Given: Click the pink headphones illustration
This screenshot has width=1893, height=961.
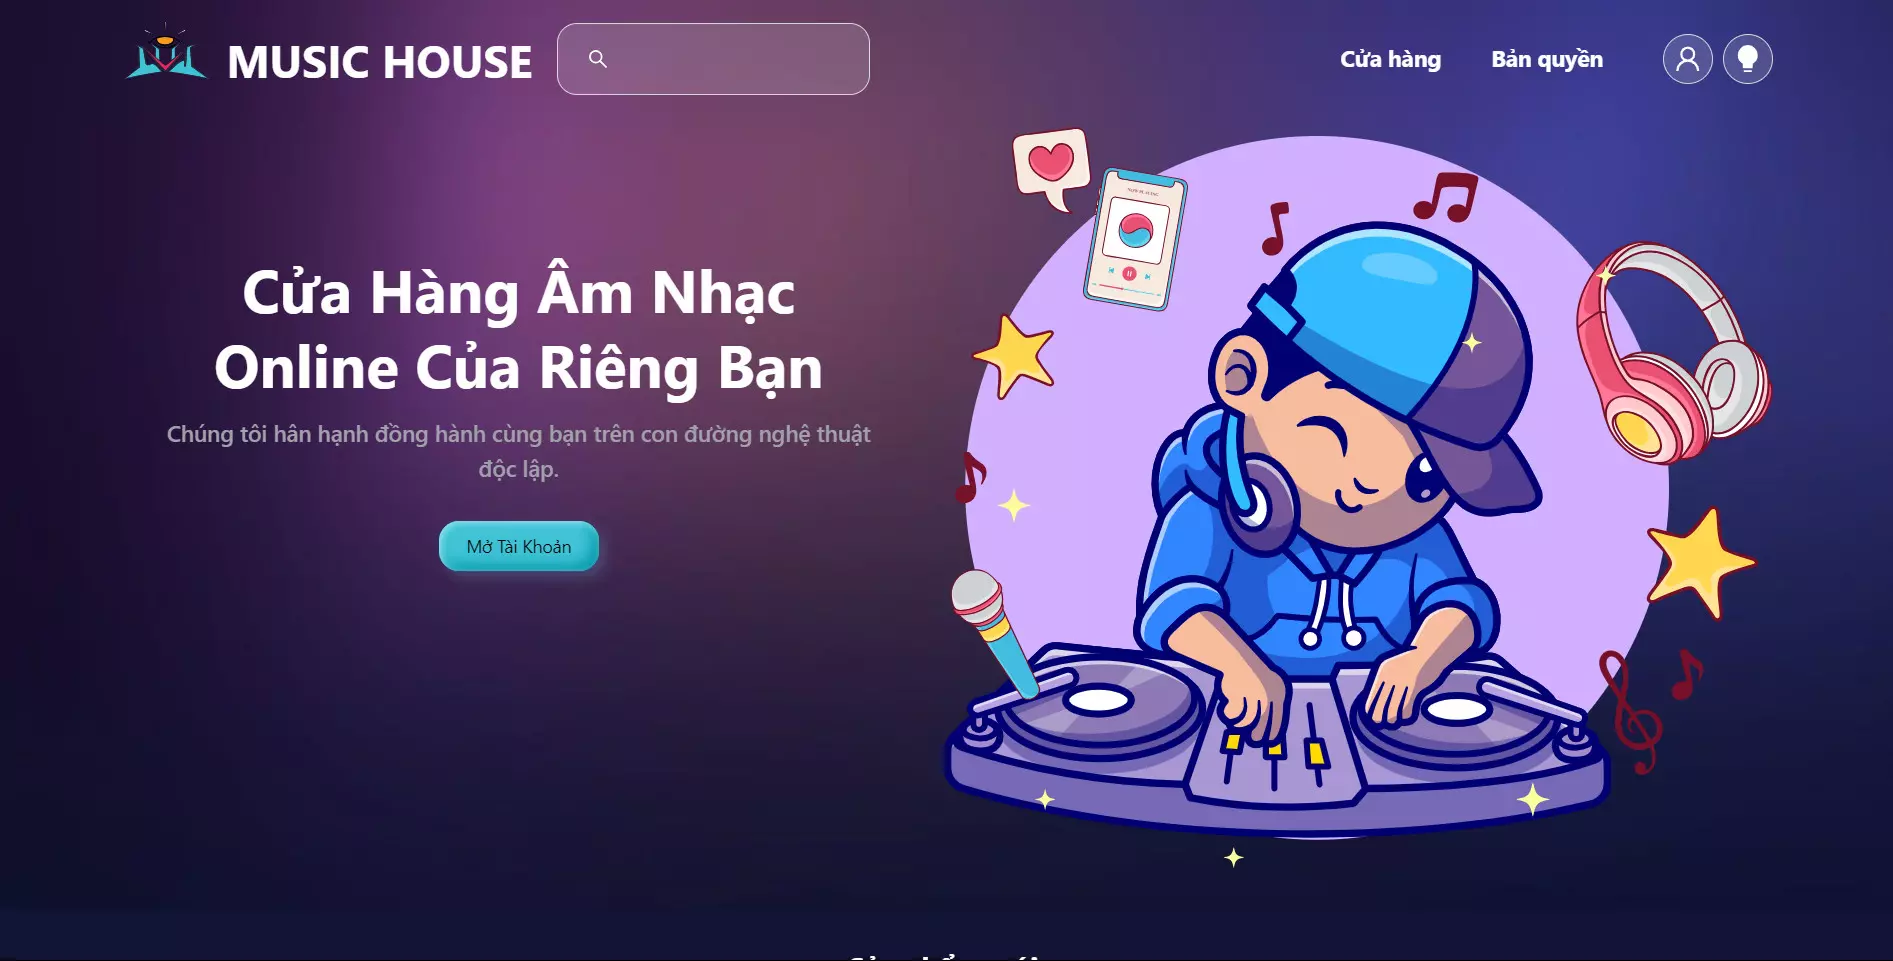Looking at the screenshot, I should coord(1672,352).
